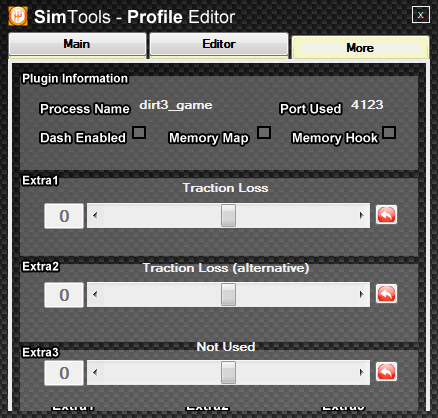
Task: Click right arrow of Extra2 slider
Action: (362, 294)
